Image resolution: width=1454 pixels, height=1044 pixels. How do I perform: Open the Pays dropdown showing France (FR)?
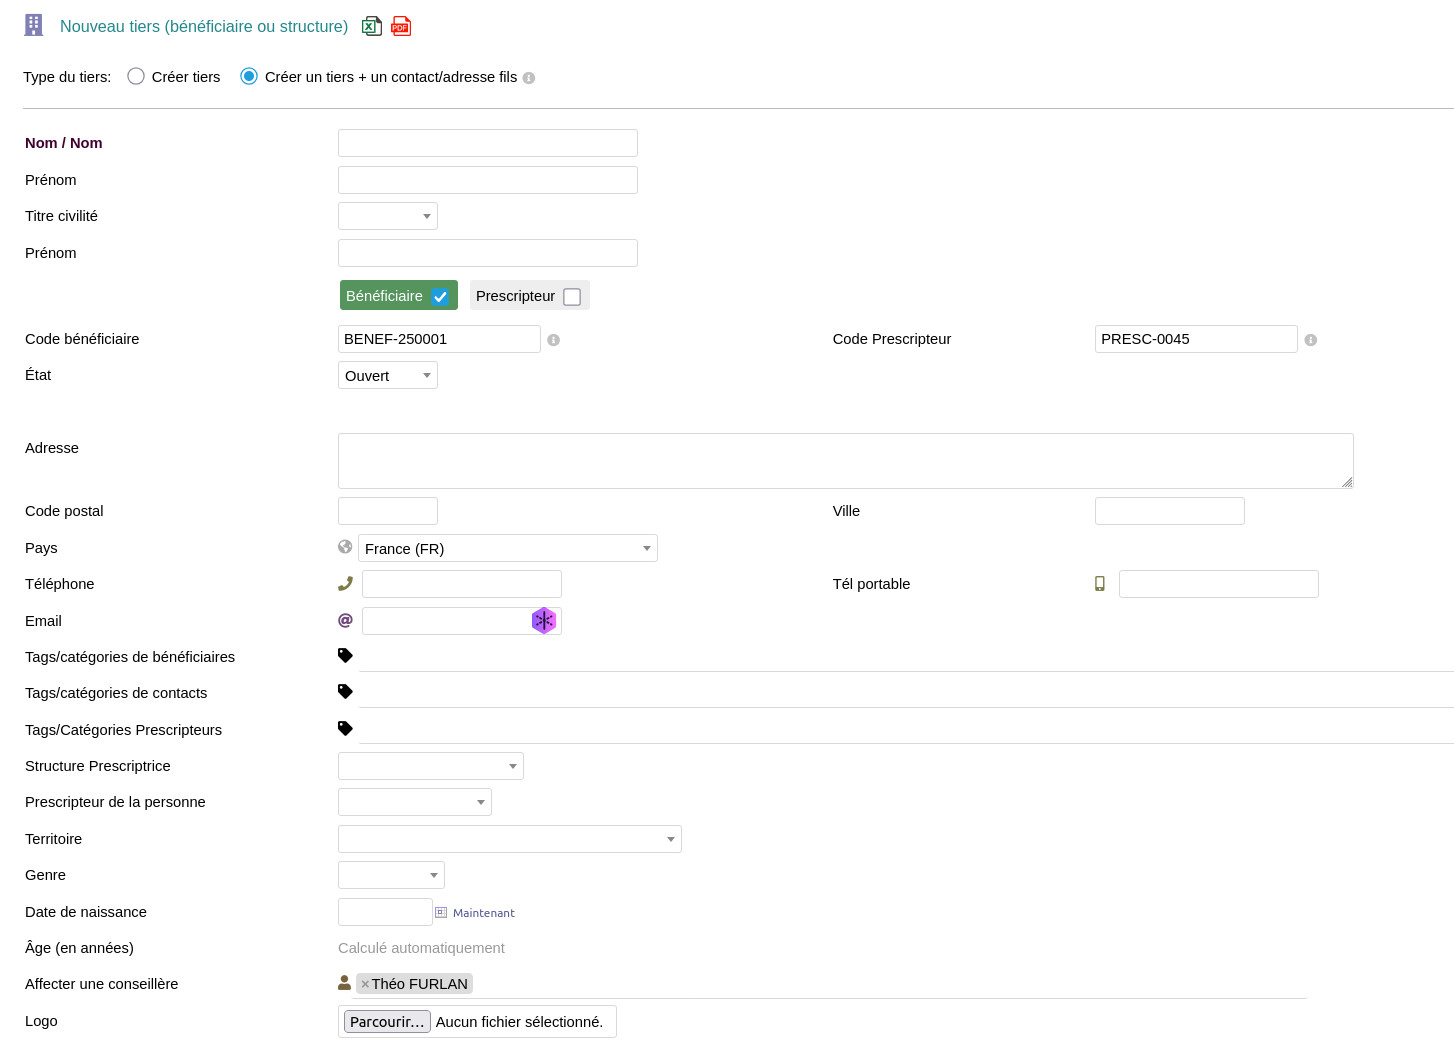coord(508,548)
